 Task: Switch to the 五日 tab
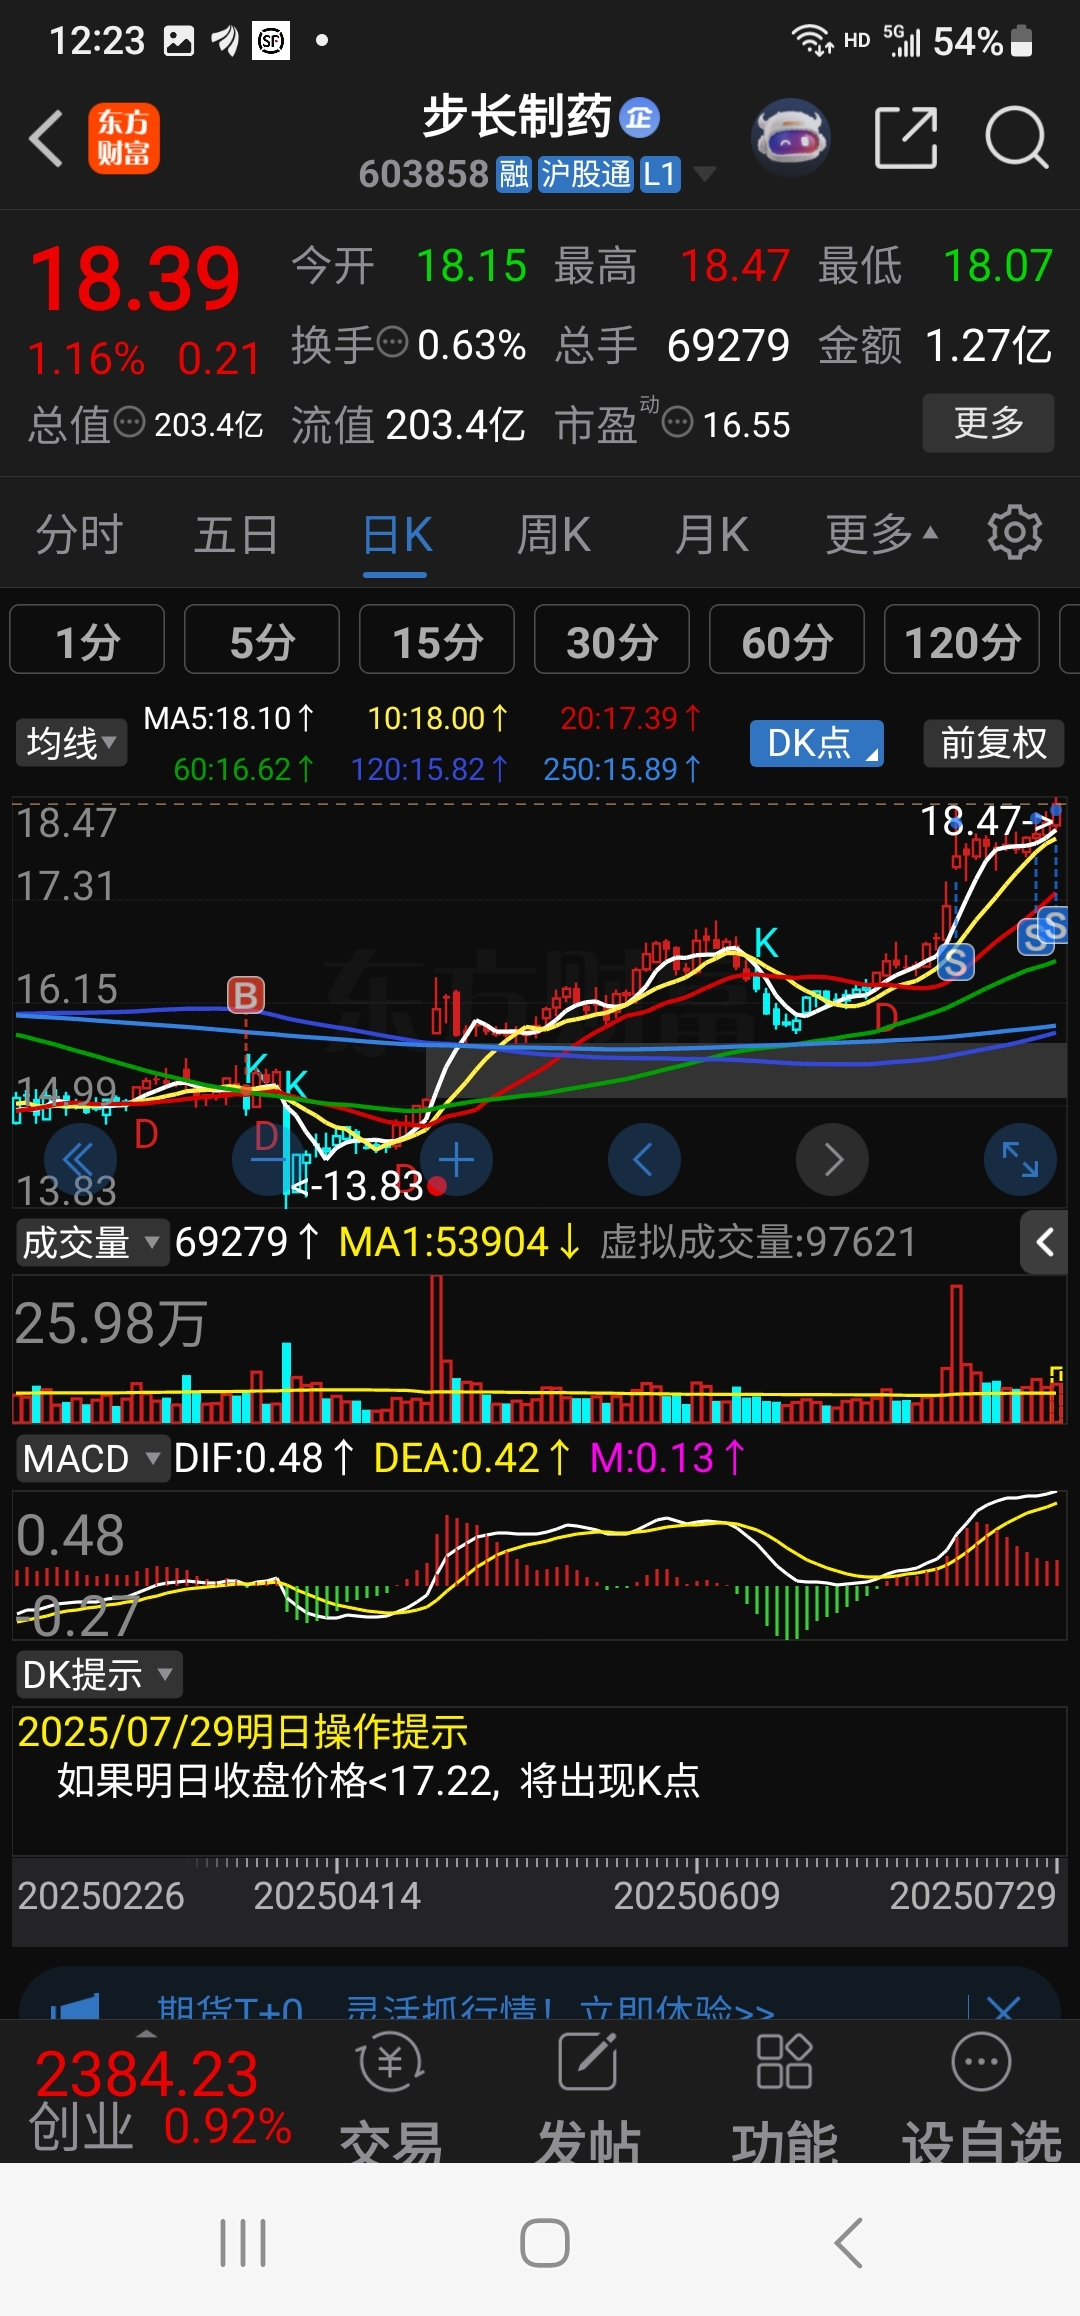(x=236, y=533)
